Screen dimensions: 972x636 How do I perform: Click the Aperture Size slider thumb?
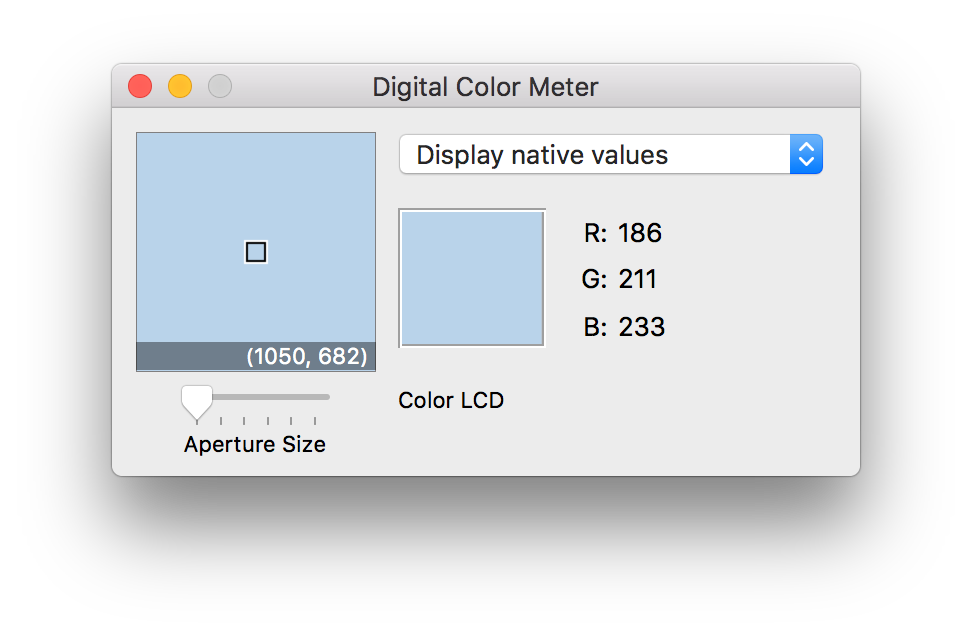197,403
